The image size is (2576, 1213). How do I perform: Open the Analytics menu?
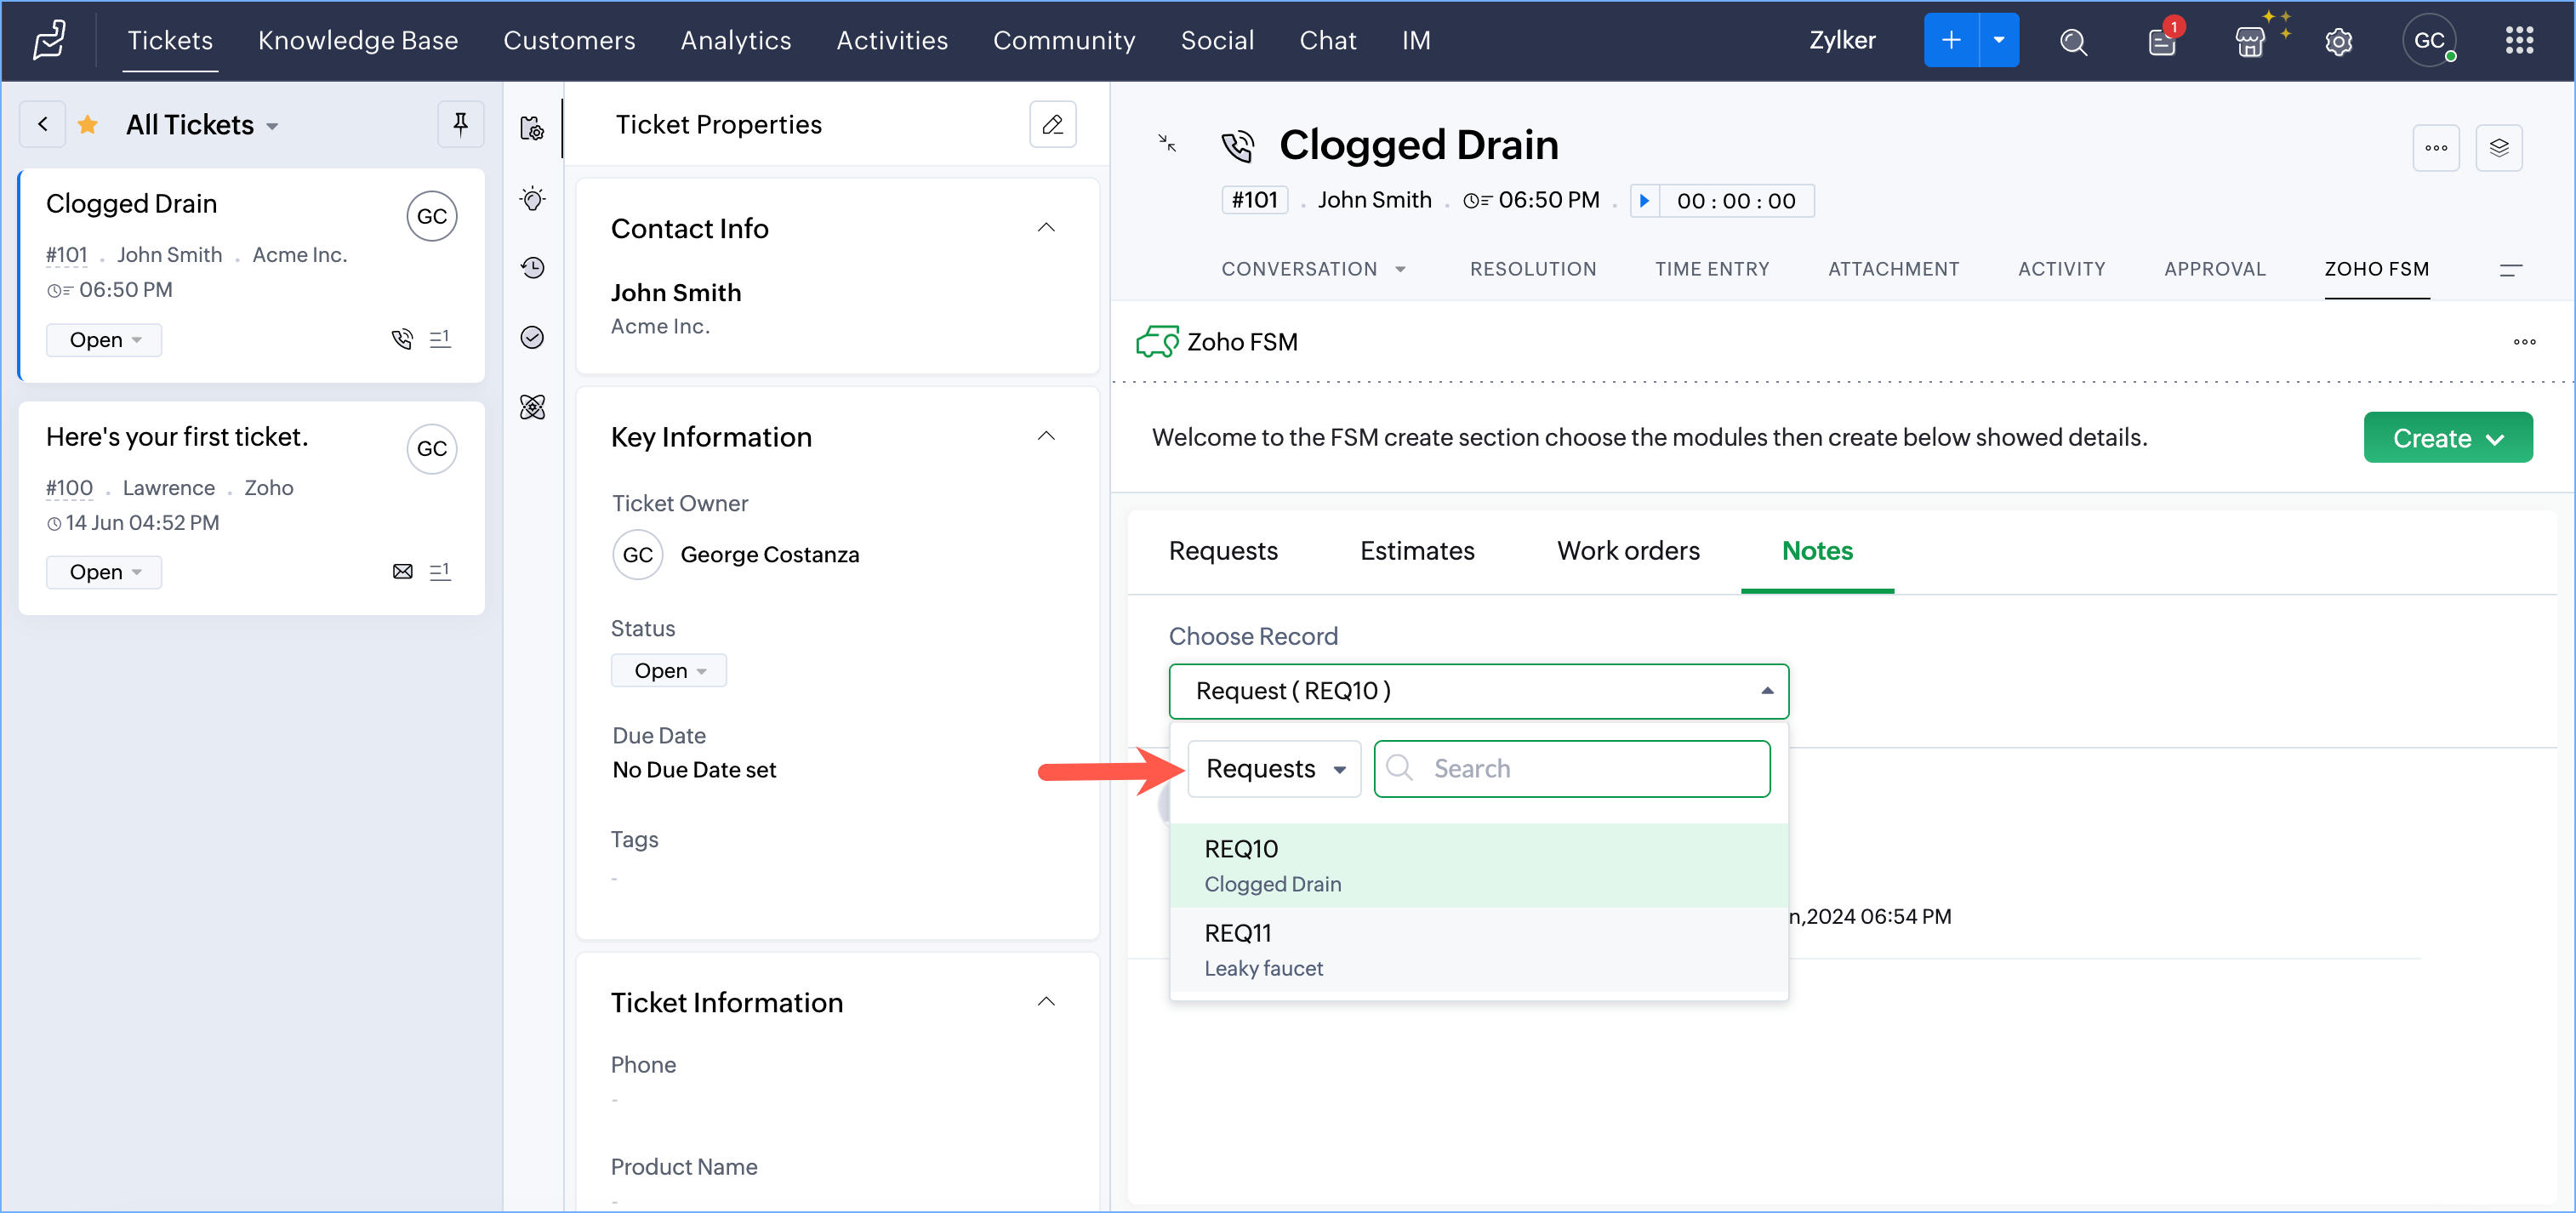[x=735, y=41]
